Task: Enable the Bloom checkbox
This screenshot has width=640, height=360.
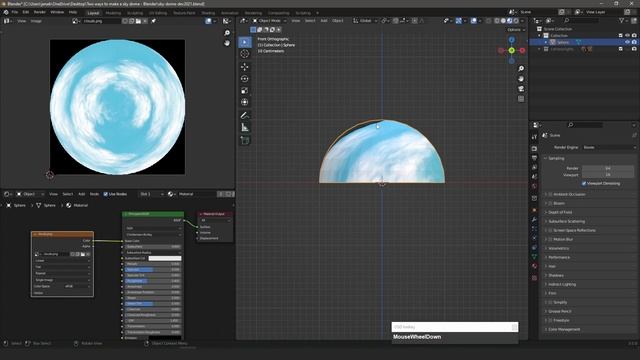Action: tap(550, 203)
